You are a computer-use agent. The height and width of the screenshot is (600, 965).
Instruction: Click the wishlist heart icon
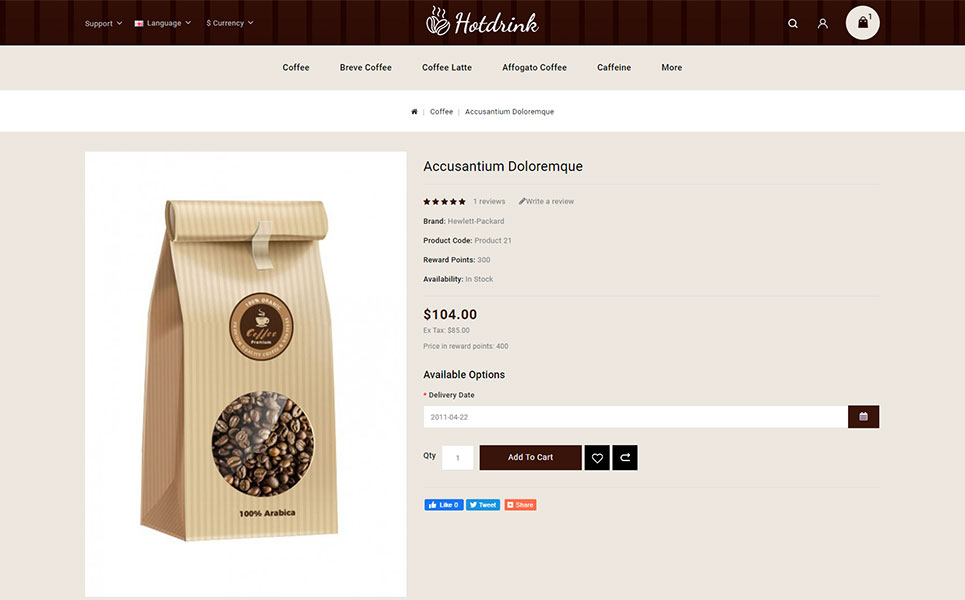597,458
